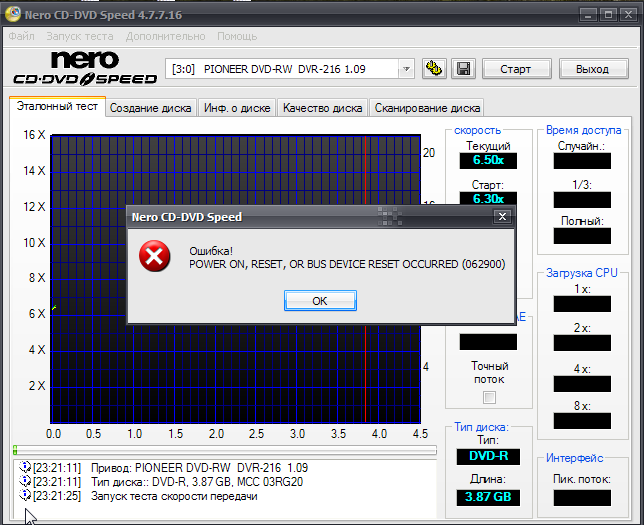
Task: Click the save floppy disk icon
Action: point(463,69)
